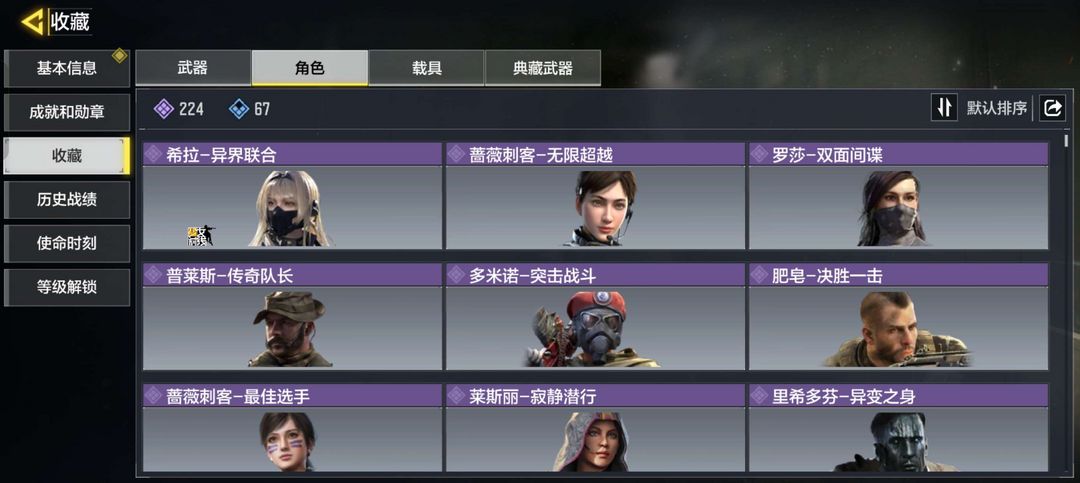
Task: Open 使命时刻 in sidebar
Action: tap(67, 243)
